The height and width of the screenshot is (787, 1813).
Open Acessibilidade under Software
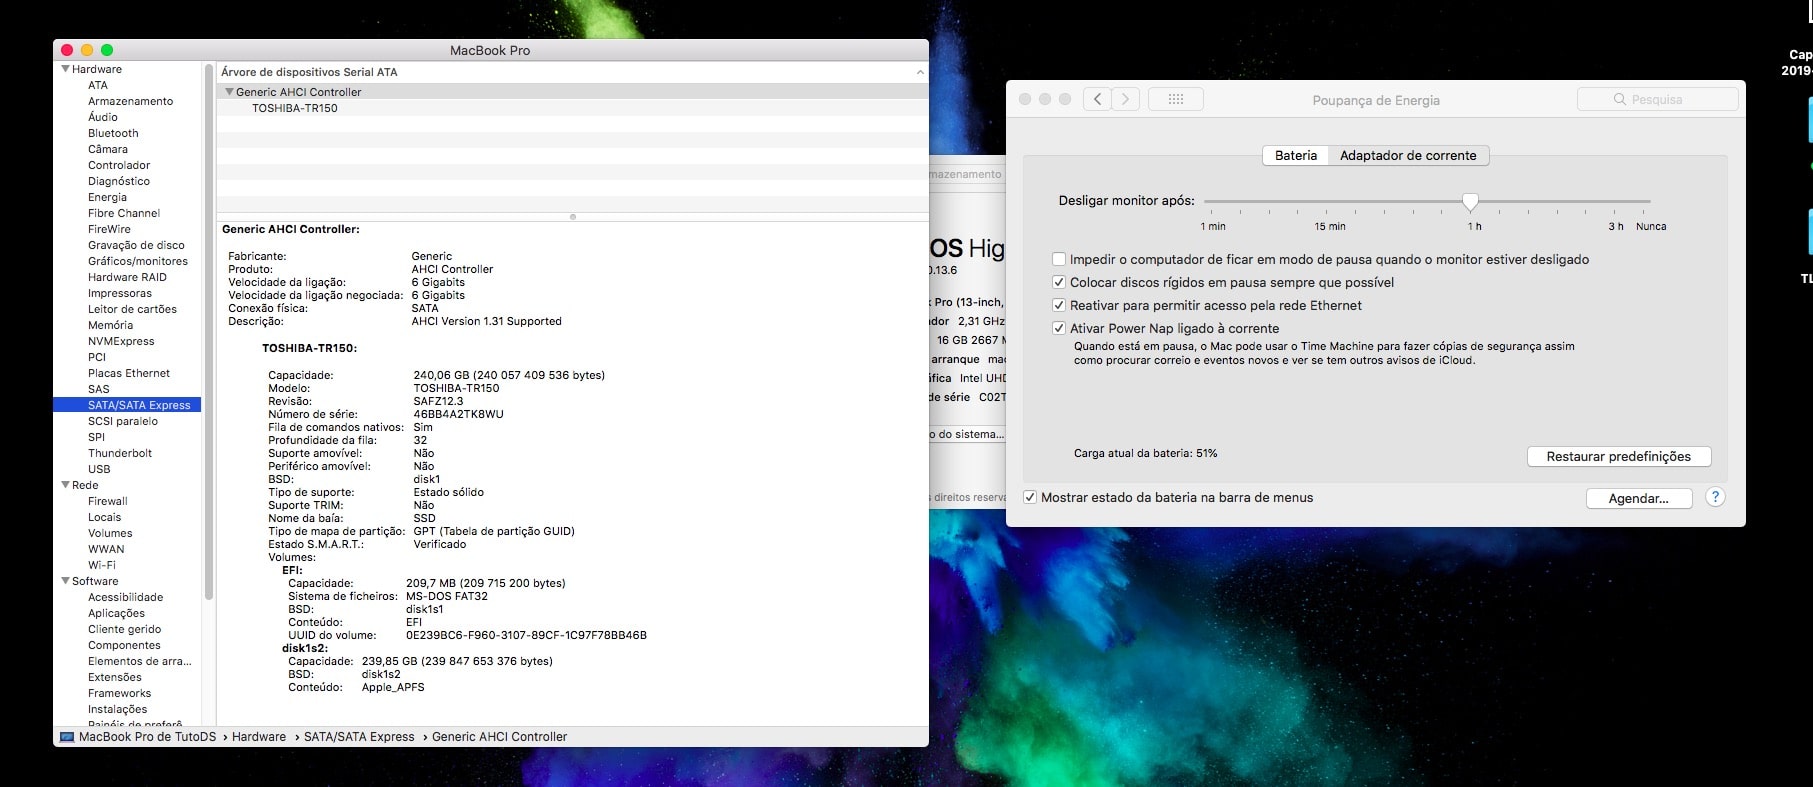[125, 597]
